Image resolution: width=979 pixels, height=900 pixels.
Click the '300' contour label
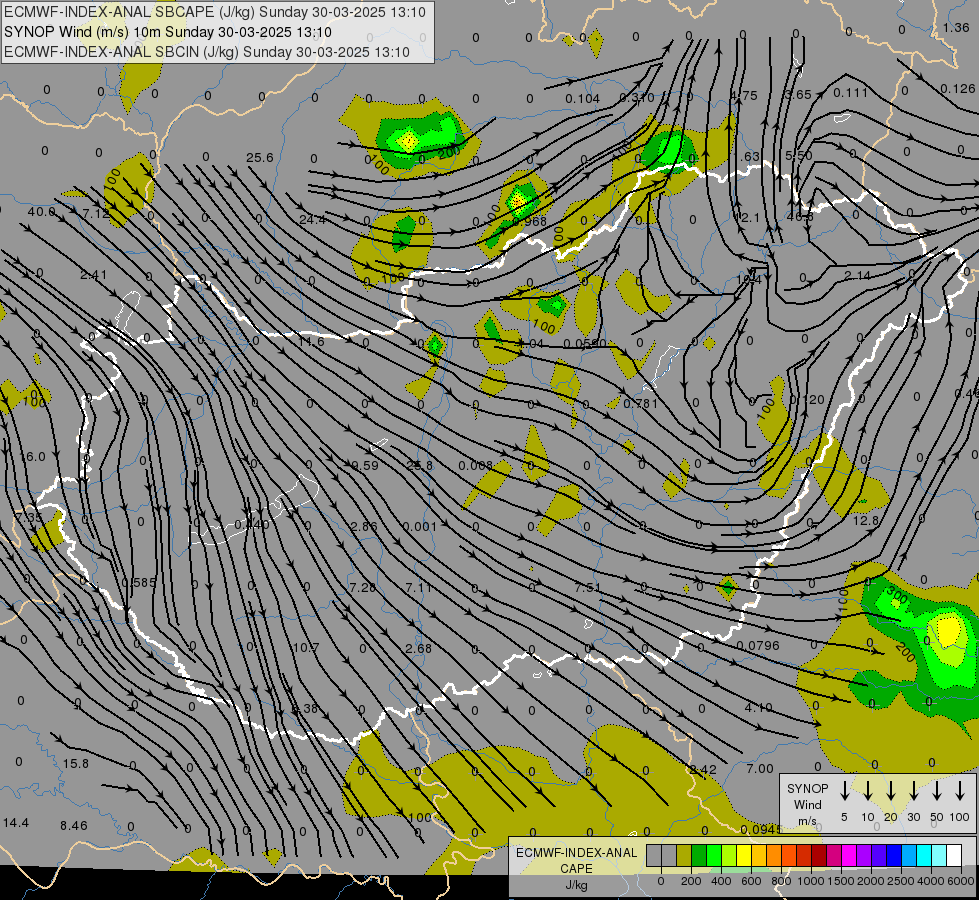point(897,595)
